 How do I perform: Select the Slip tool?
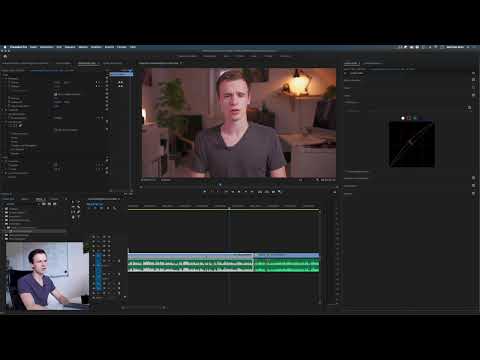(73, 212)
